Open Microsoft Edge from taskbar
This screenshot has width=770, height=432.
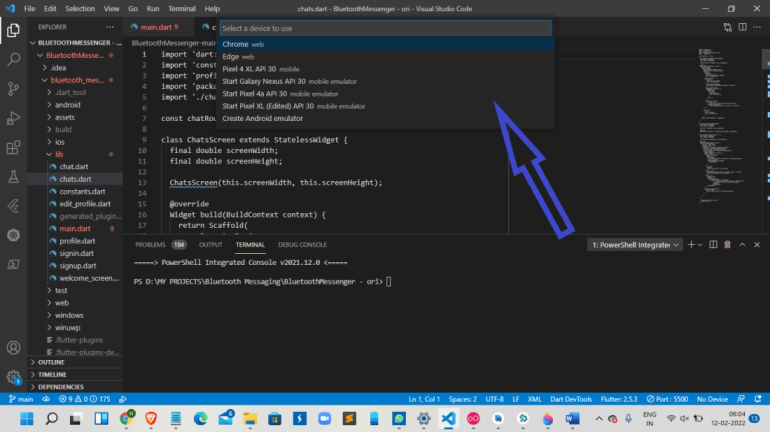pos(200,419)
